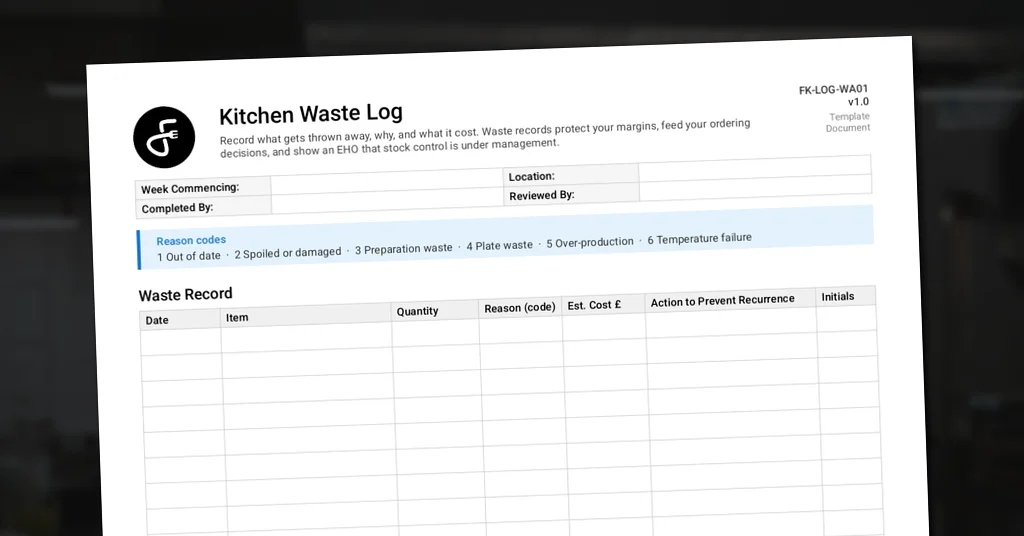Click the '3 Preparation waste' reason code

pos(404,249)
